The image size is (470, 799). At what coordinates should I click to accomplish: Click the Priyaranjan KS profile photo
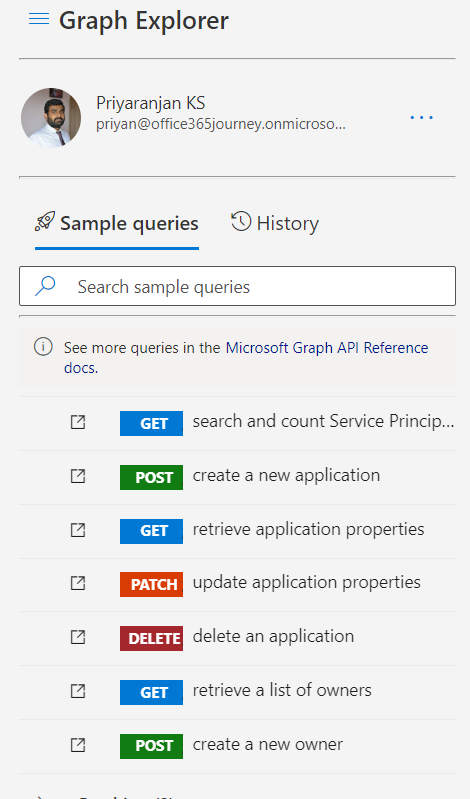pyautogui.click(x=51, y=118)
